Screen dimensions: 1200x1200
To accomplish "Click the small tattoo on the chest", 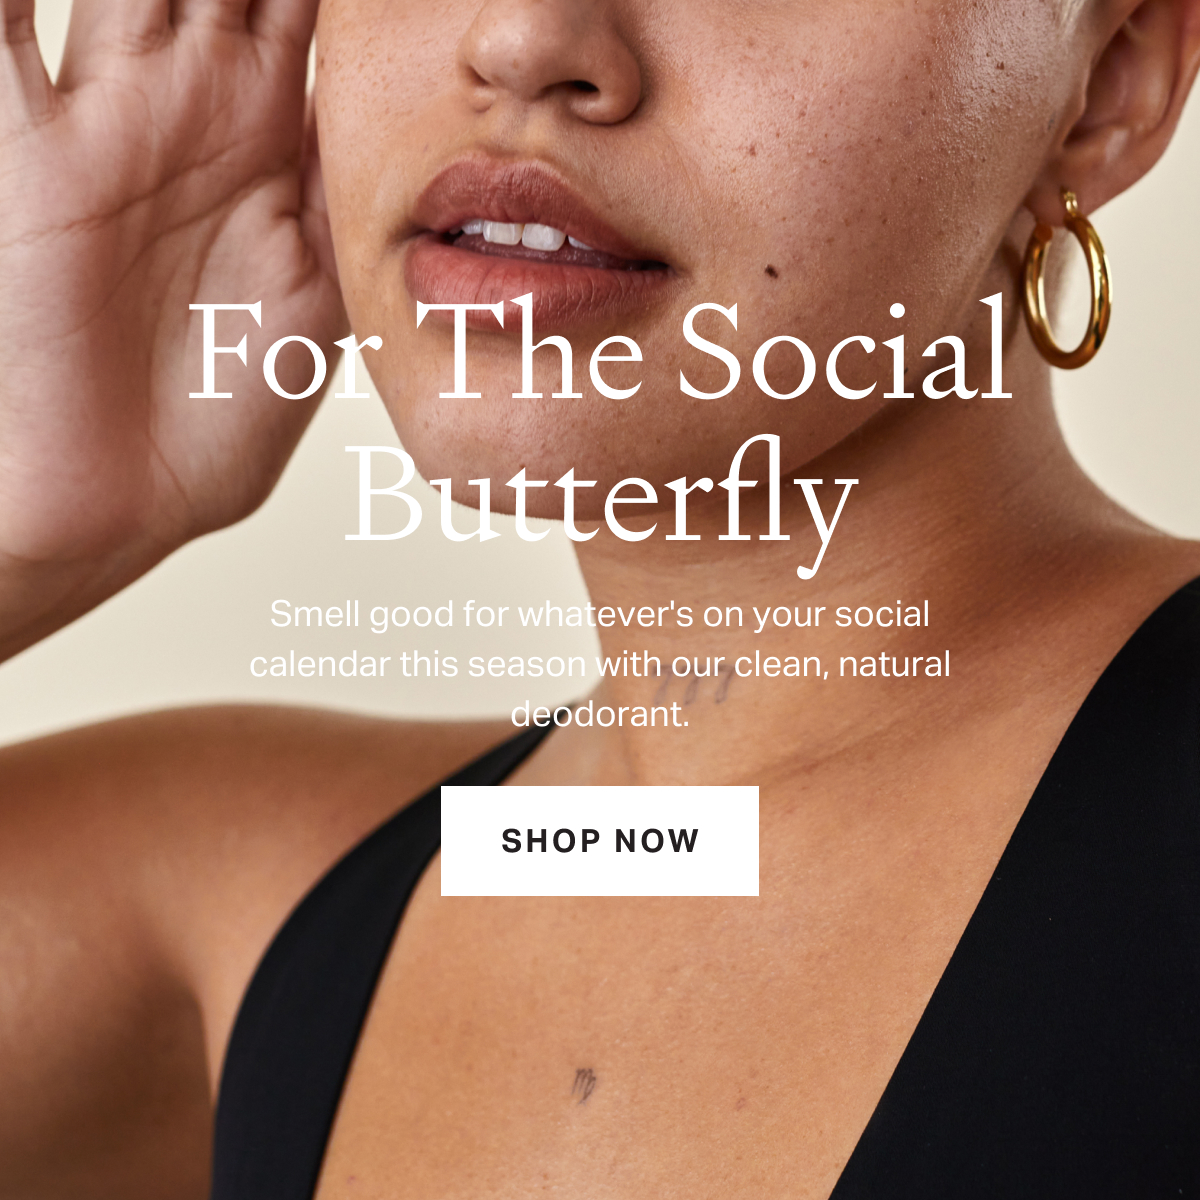I will (x=584, y=1083).
